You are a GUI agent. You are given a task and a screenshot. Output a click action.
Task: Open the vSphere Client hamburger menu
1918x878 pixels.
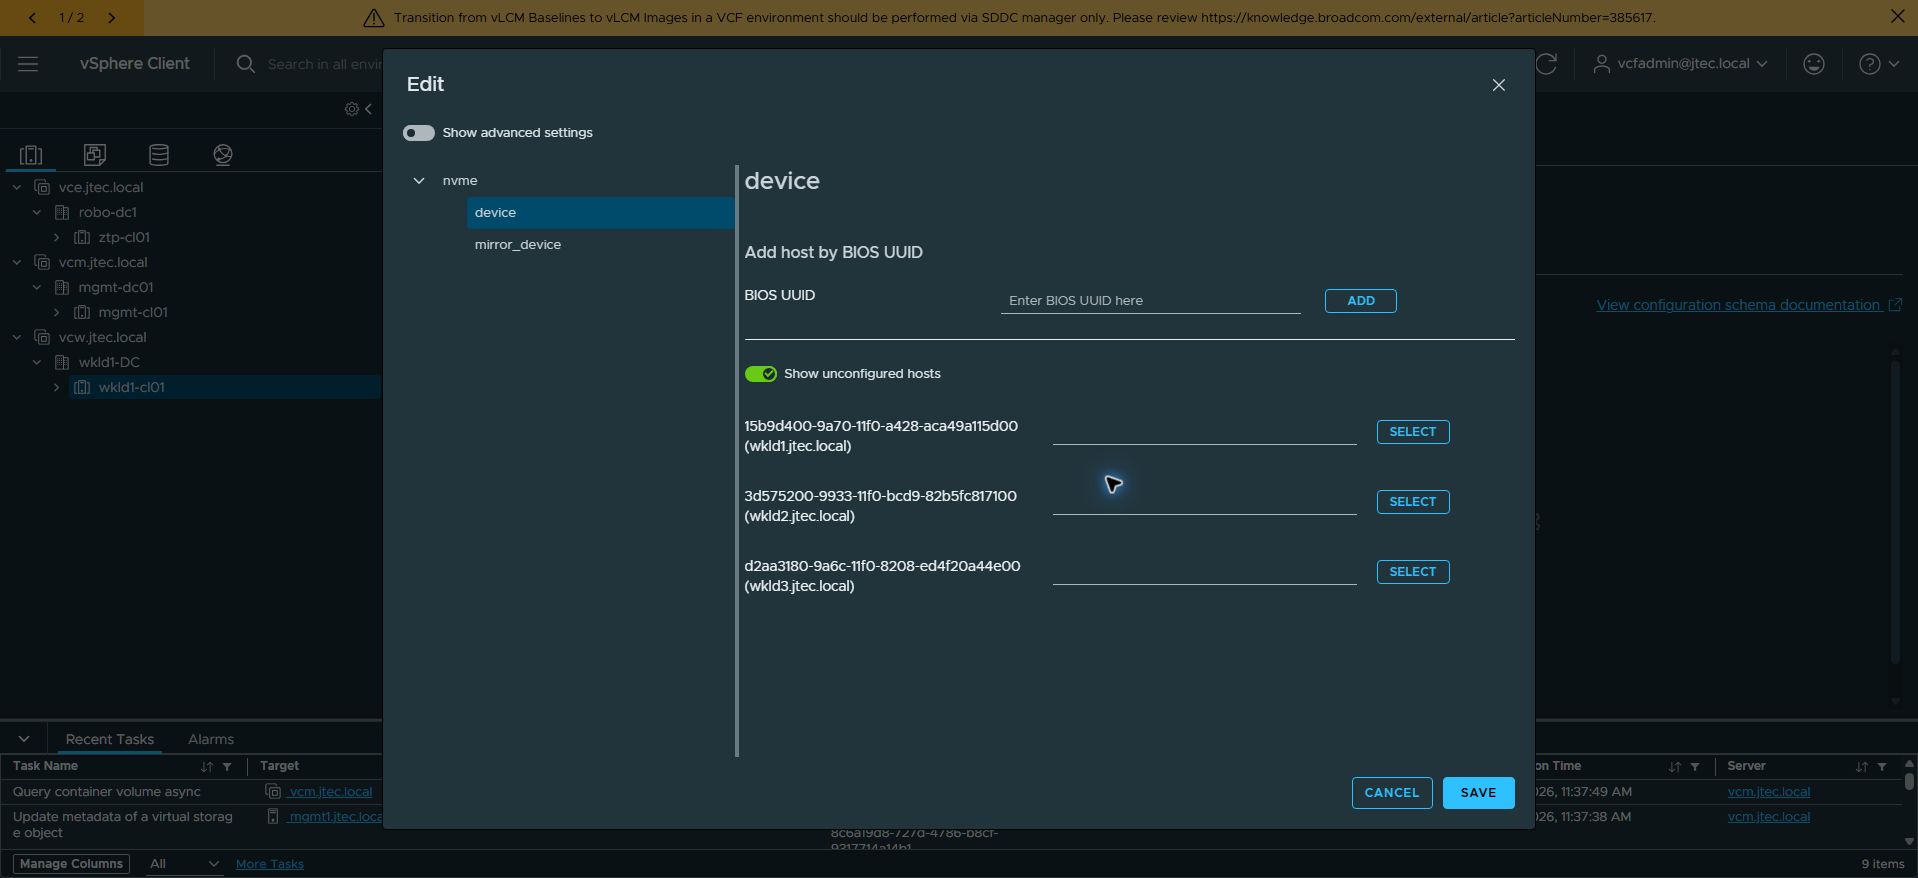click(x=28, y=64)
